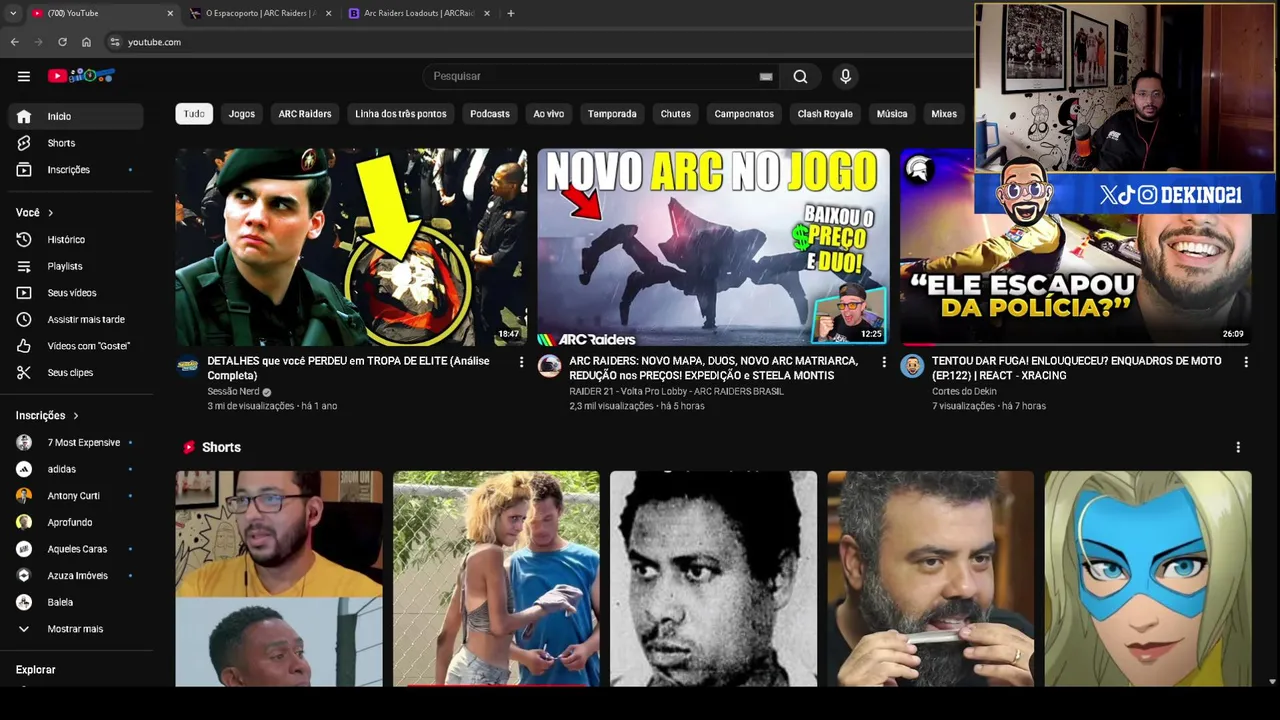Image resolution: width=1280 pixels, height=720 pixels.
Task: Open Vídeos com "Gostei" list
Action: coord(75,346)
